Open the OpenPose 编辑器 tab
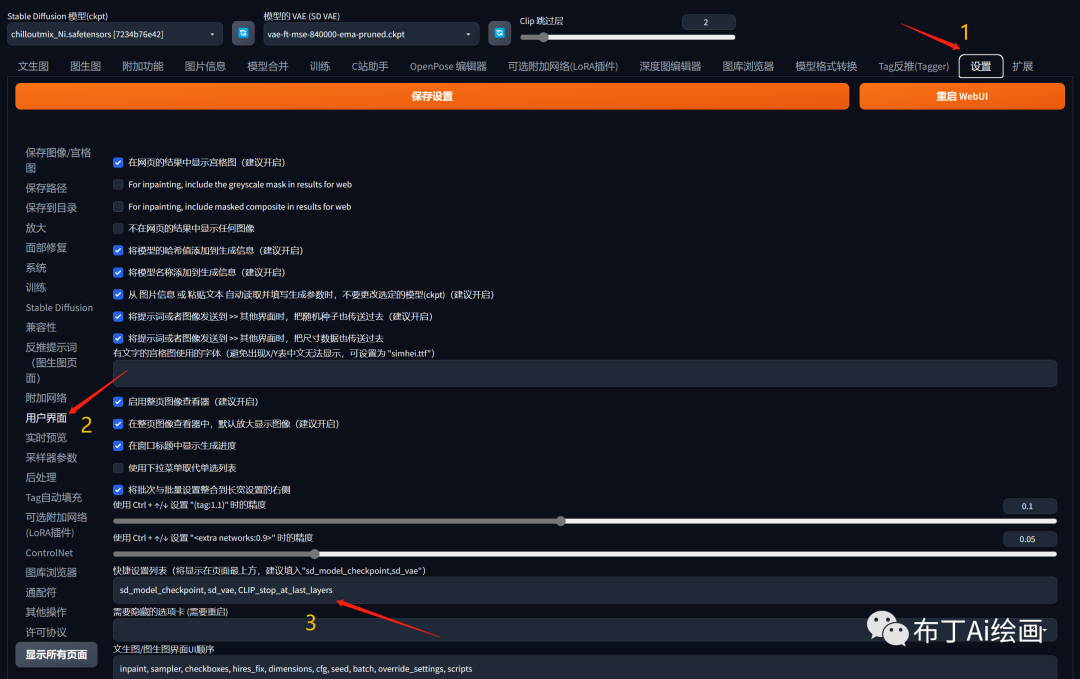The height and width of the screenshot is (679, 1080). coord(448,66)
